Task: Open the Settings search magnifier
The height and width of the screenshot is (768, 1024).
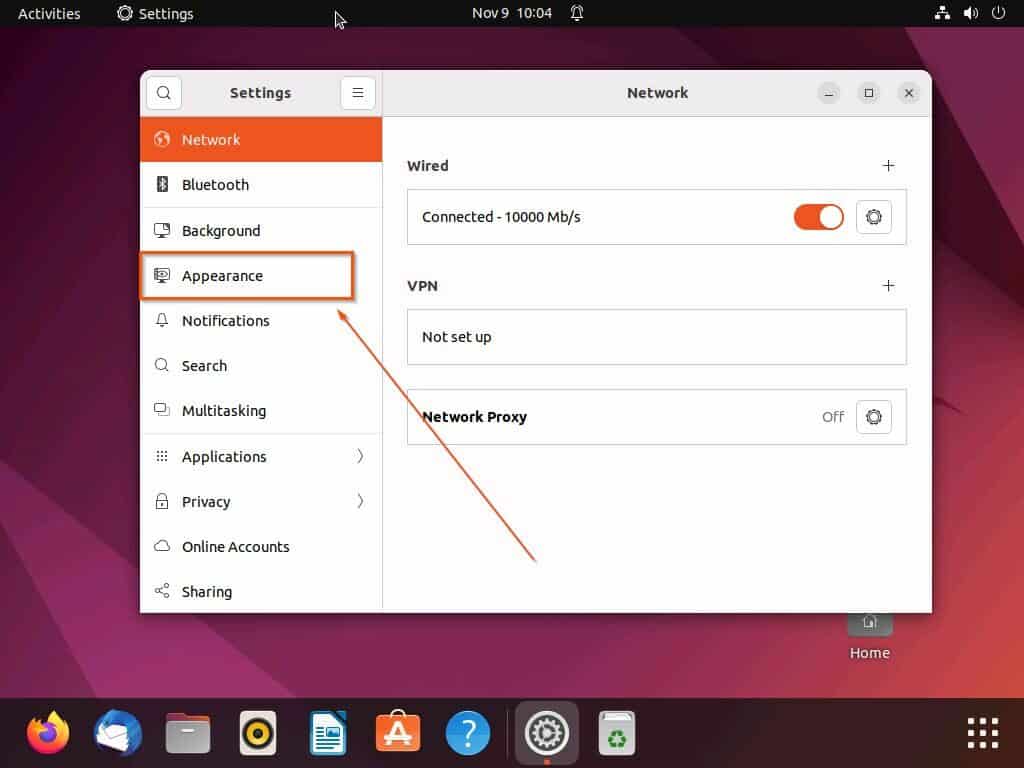Action: pyautogui.click(x=163, y=92)
